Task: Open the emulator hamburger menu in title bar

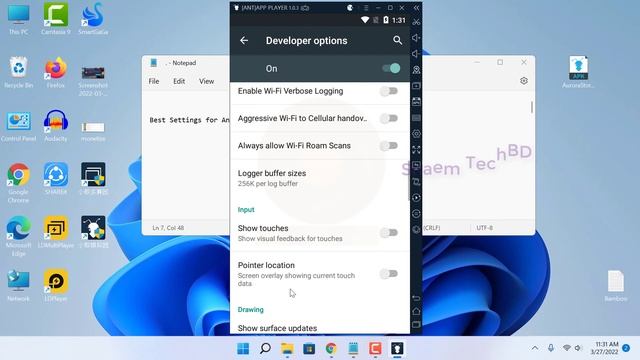Action: (366, 8)
